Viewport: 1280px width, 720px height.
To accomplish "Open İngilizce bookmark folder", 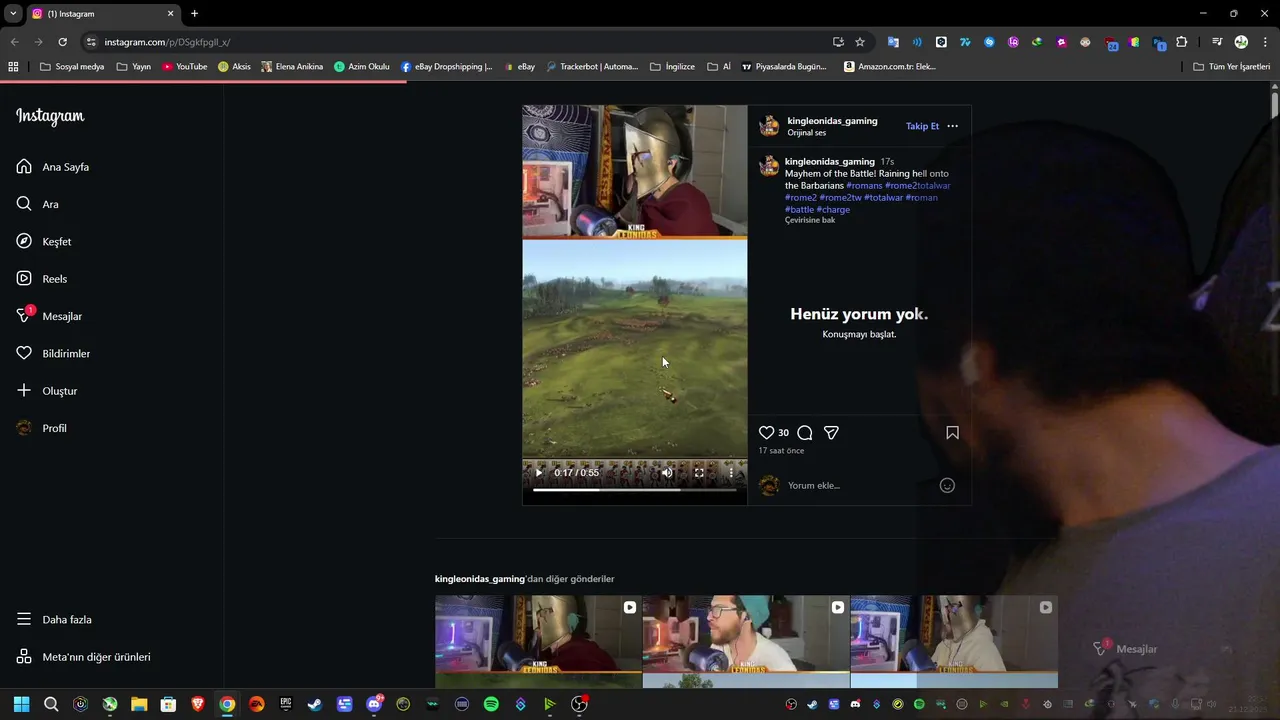I will pyautogui.click(x=672, y=67).
